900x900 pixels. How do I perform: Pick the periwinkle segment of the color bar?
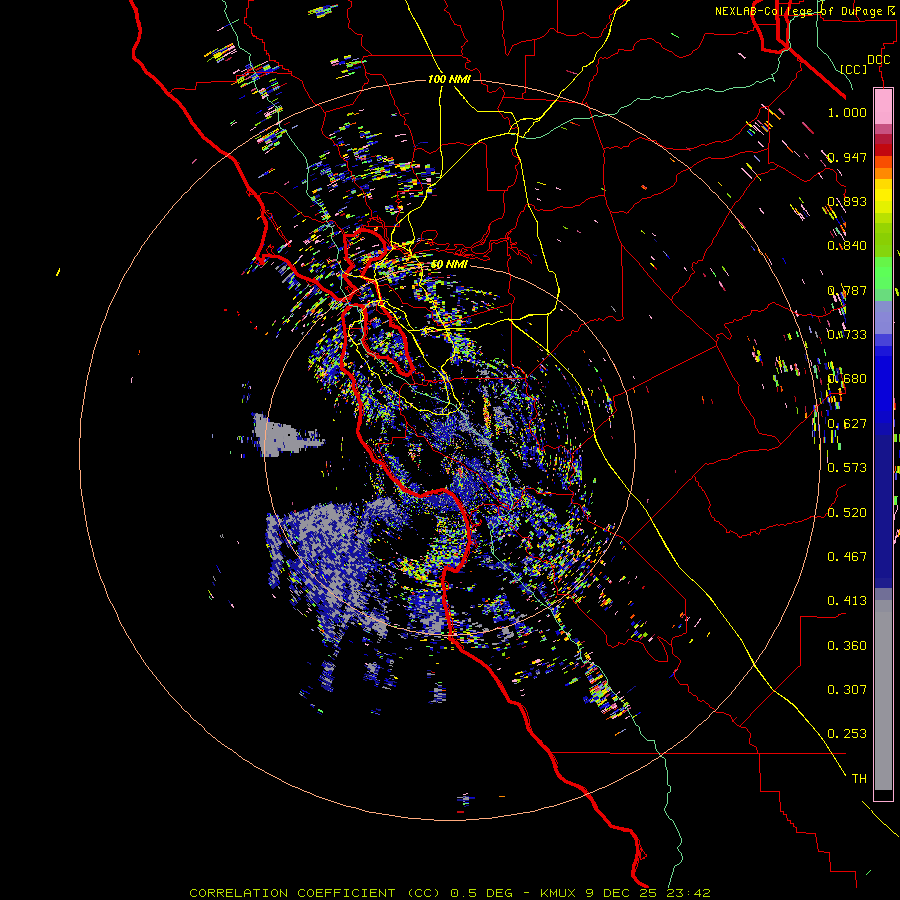(x=883, y=317)
